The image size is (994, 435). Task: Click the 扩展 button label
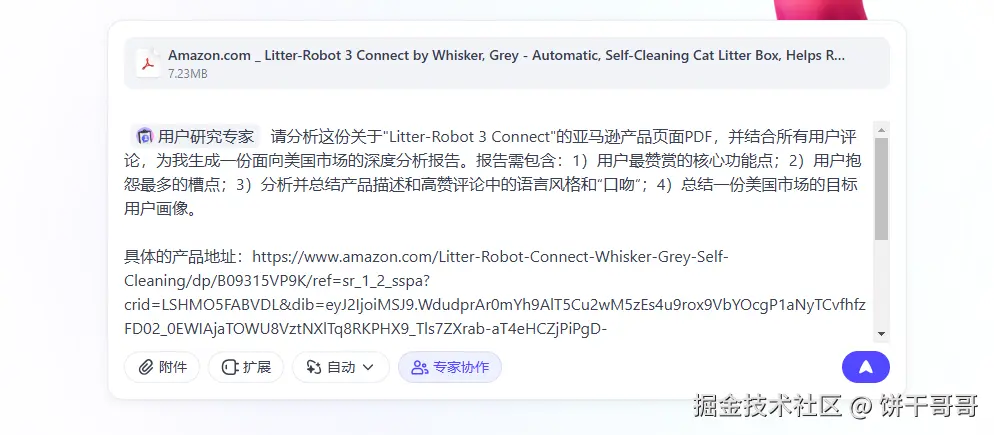point(257,367)
